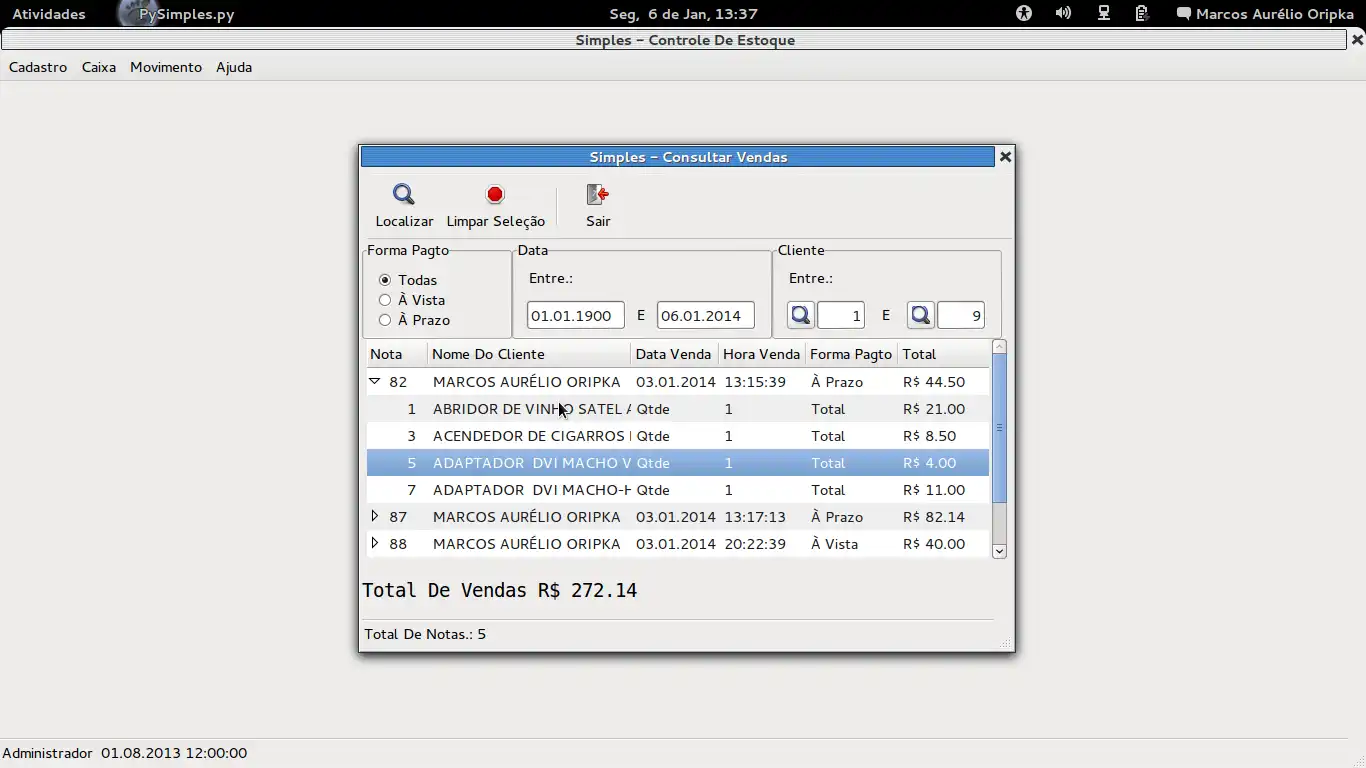This screenshot has width=1366, height=768.
Task: Select the ABRIDOR DE VINHO SATEL item row
Action: (x=678, y=409)
